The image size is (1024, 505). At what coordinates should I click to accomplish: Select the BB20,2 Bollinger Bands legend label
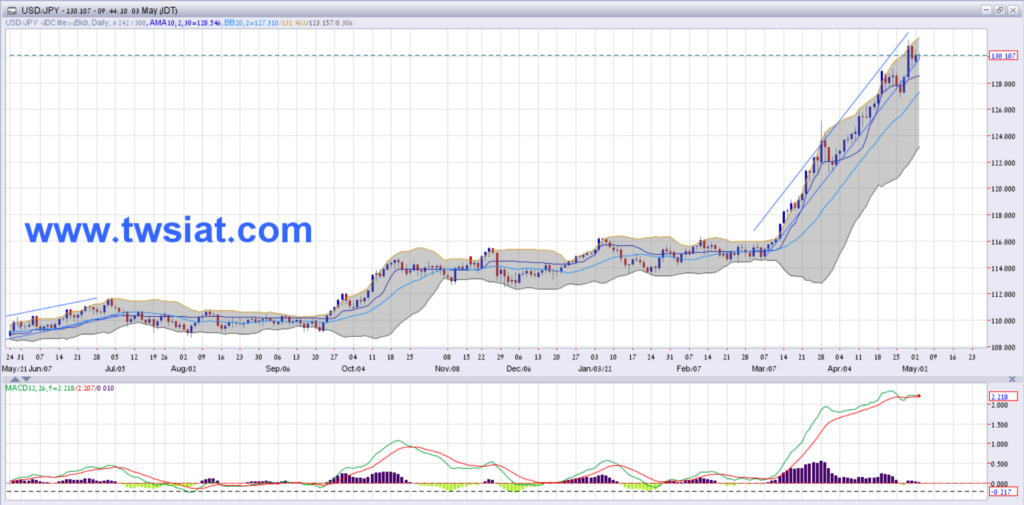[288, 23]
